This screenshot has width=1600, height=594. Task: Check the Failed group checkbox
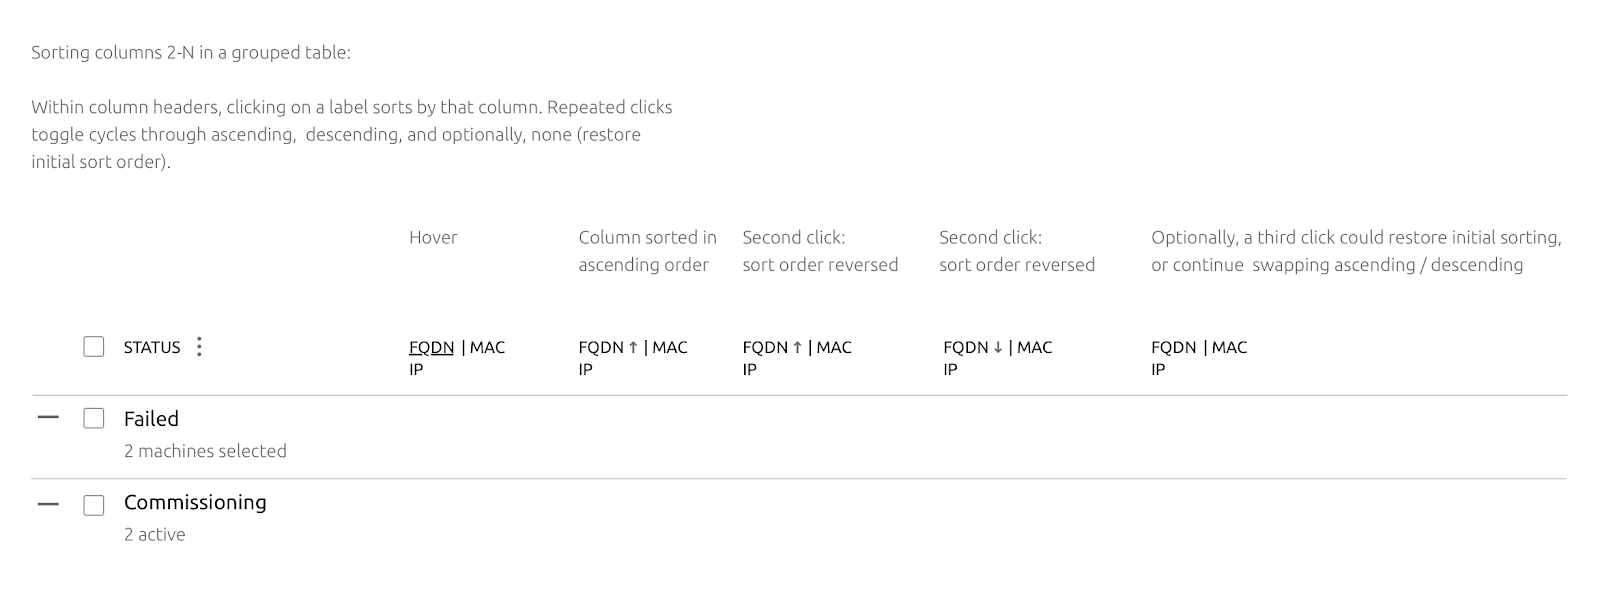point(94,418)
